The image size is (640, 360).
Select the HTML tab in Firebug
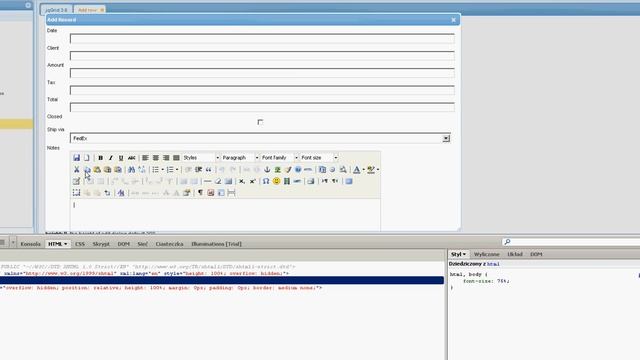point(57,244)
